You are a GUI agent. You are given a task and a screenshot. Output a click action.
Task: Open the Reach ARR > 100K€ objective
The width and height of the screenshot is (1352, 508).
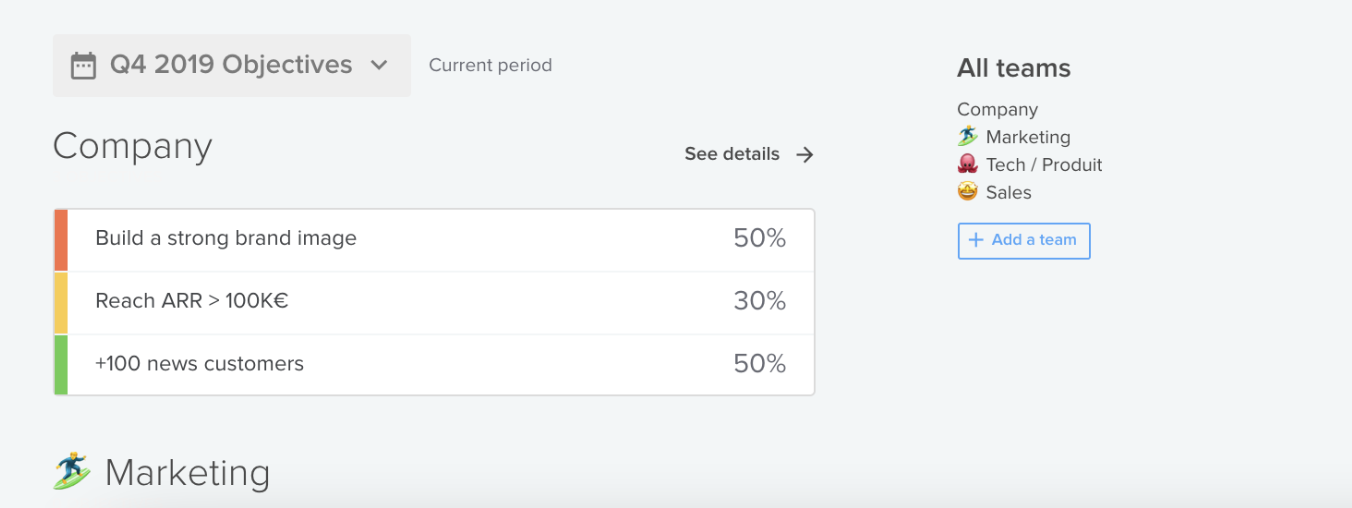coord(434,302)
